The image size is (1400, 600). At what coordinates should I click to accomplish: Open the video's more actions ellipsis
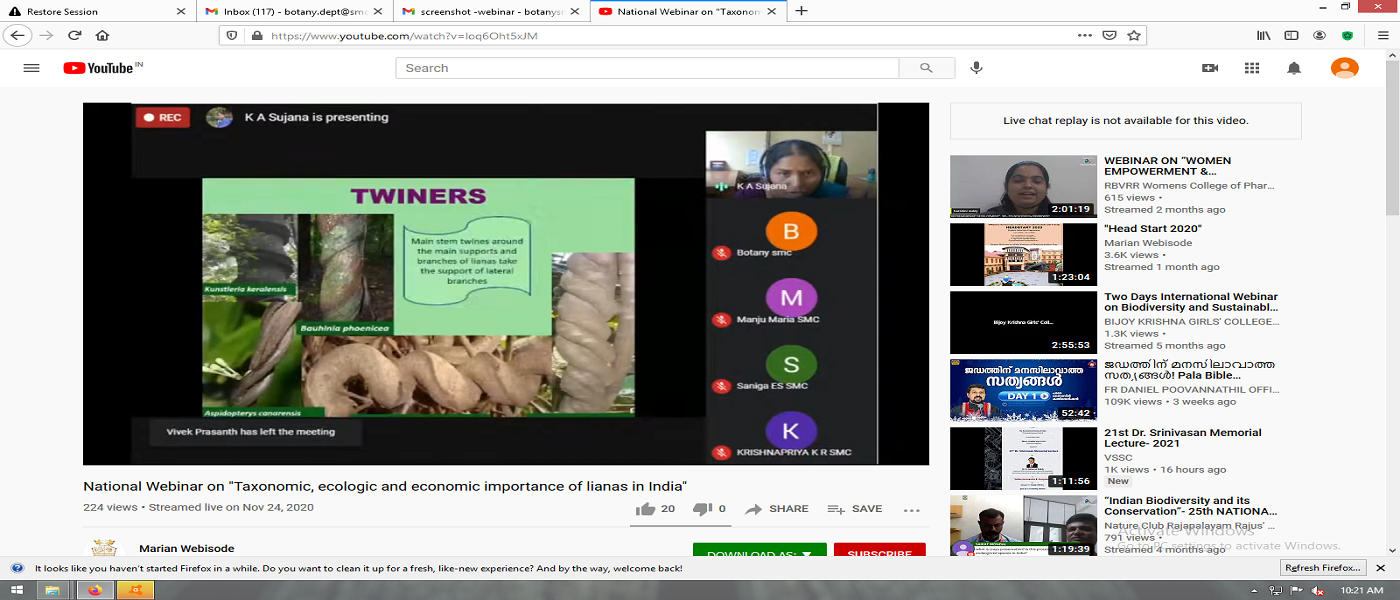pyautogui.click(x=911, y=509)
